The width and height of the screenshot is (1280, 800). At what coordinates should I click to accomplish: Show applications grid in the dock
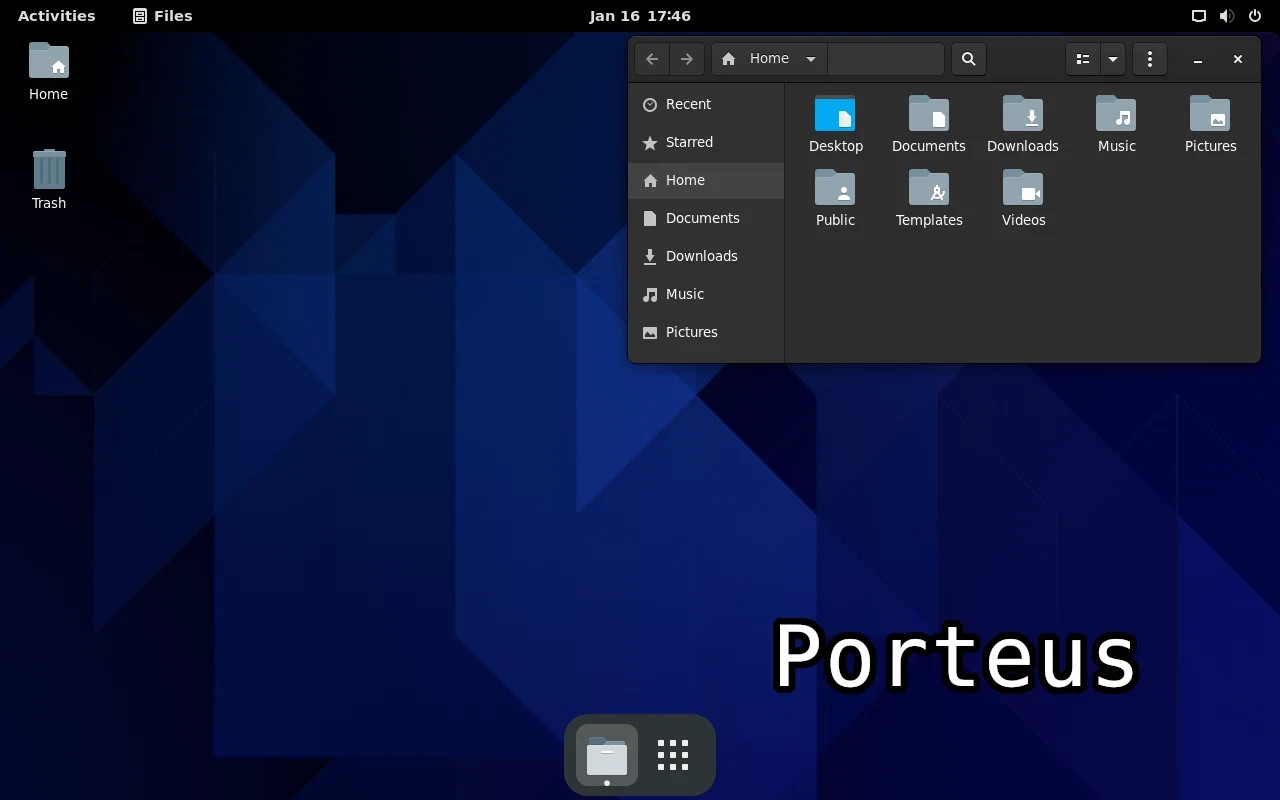[673, 756]
